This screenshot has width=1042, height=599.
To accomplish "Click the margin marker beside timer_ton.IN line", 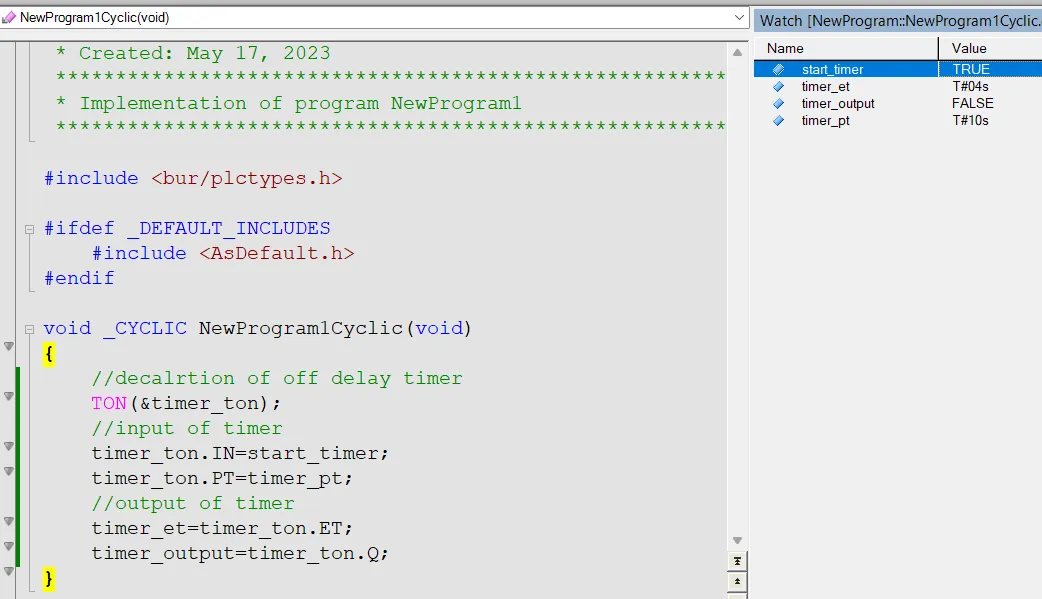I will 9,446.
